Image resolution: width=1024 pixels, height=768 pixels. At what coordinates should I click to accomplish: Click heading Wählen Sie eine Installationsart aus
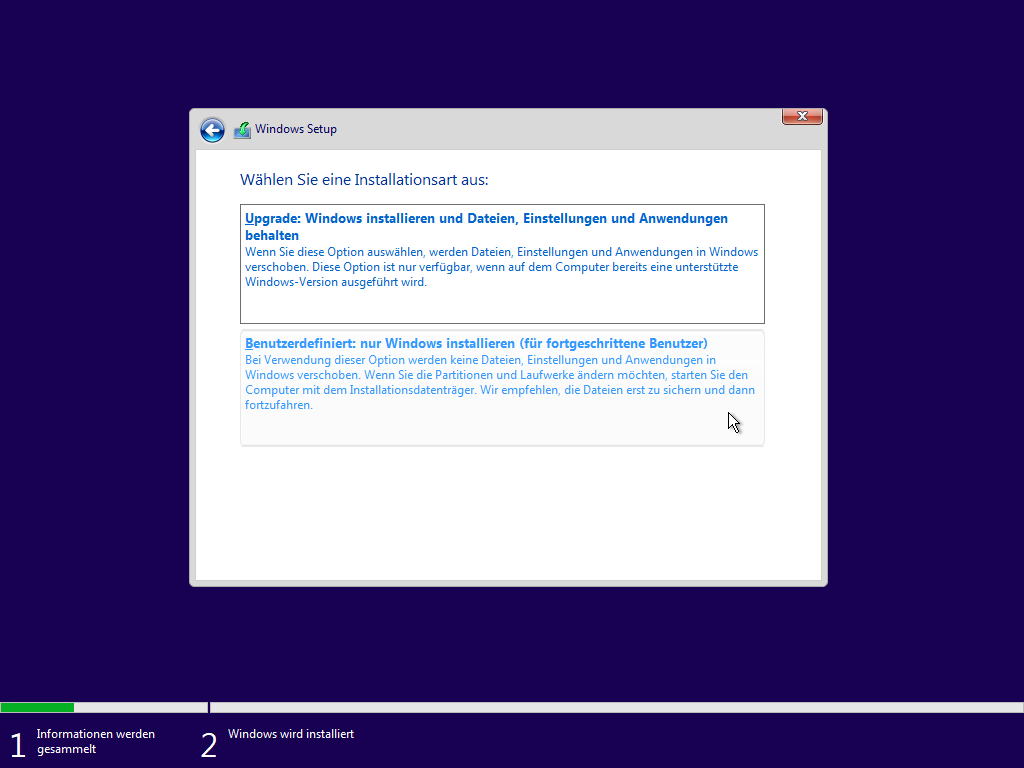tap(364, 180)
